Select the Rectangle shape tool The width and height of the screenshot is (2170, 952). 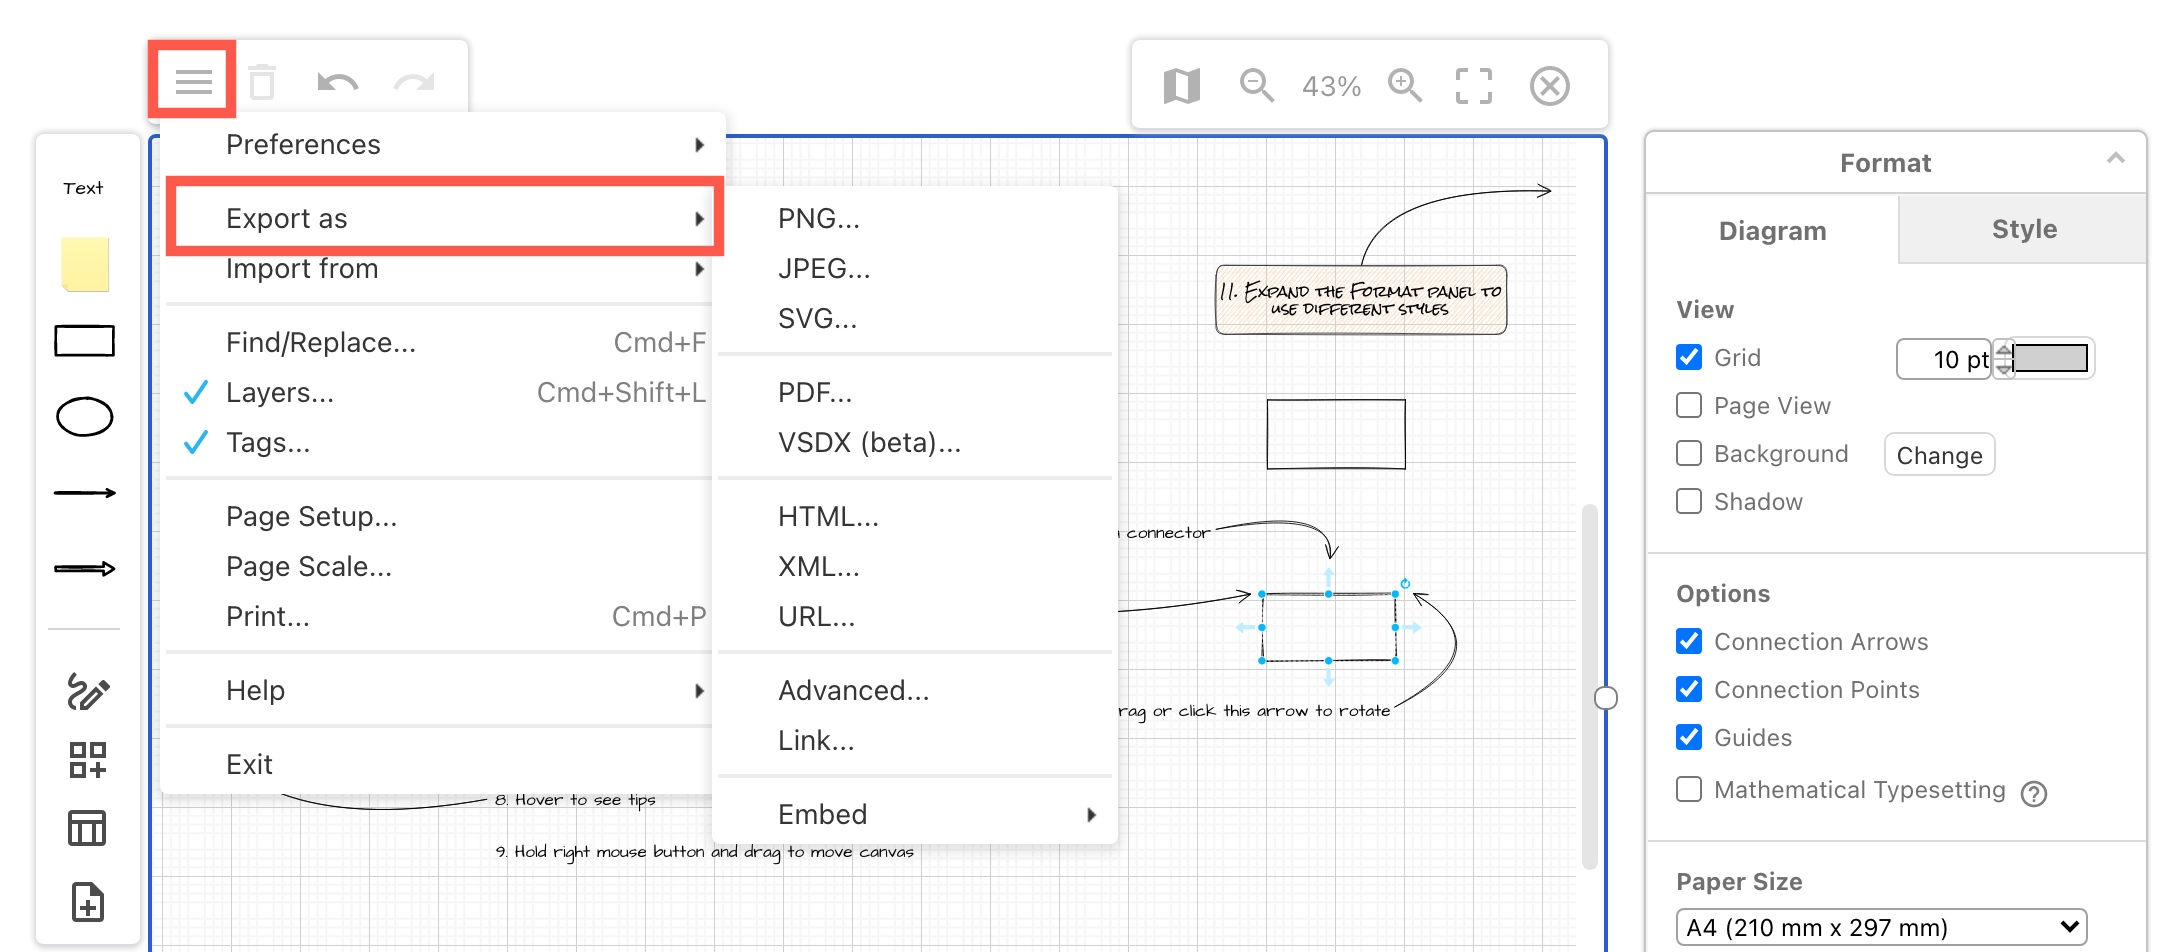(x=84, y=340)
